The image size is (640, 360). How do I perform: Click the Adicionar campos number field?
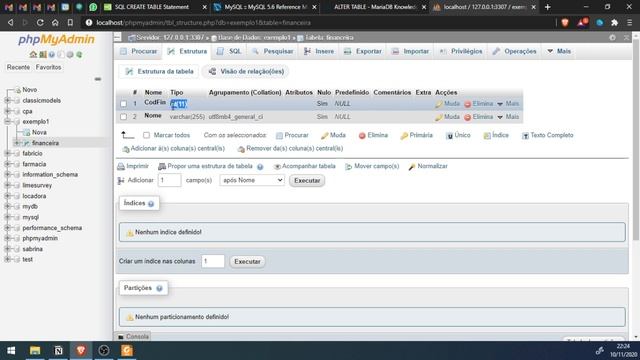pos(169,180)
